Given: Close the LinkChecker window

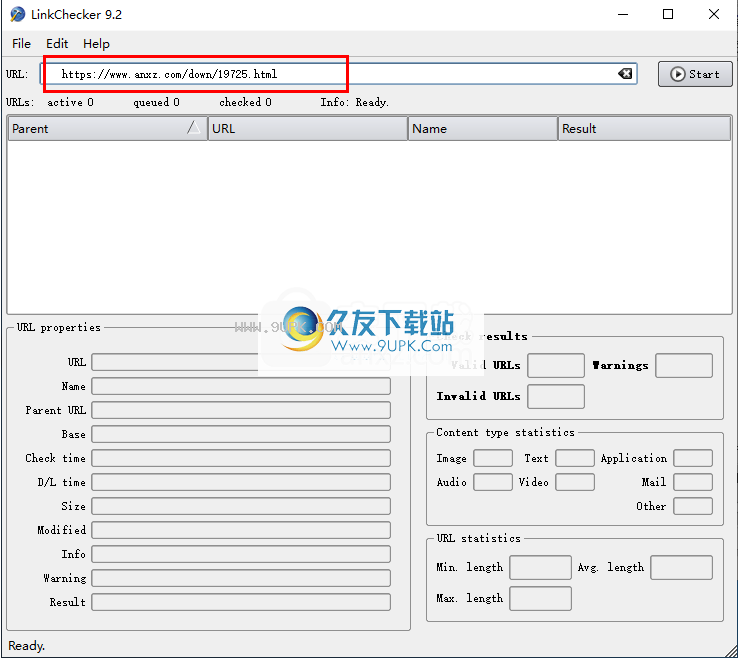Looking at the screenshot, I should tap(714, 14).
